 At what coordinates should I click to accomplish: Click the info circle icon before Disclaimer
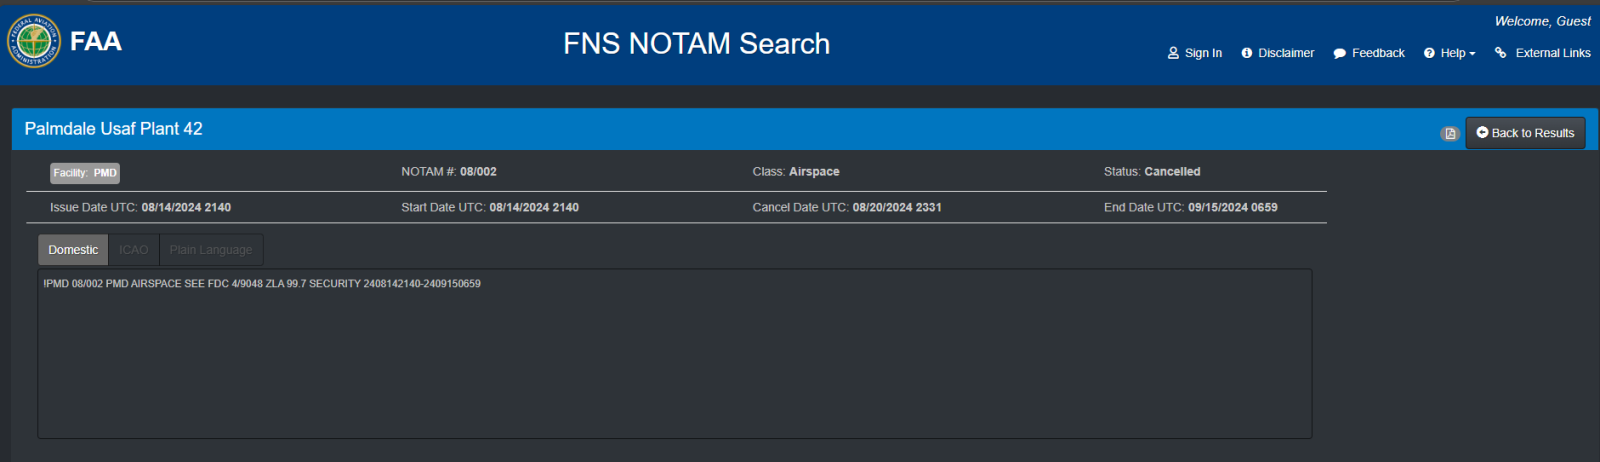[1247, 53]
